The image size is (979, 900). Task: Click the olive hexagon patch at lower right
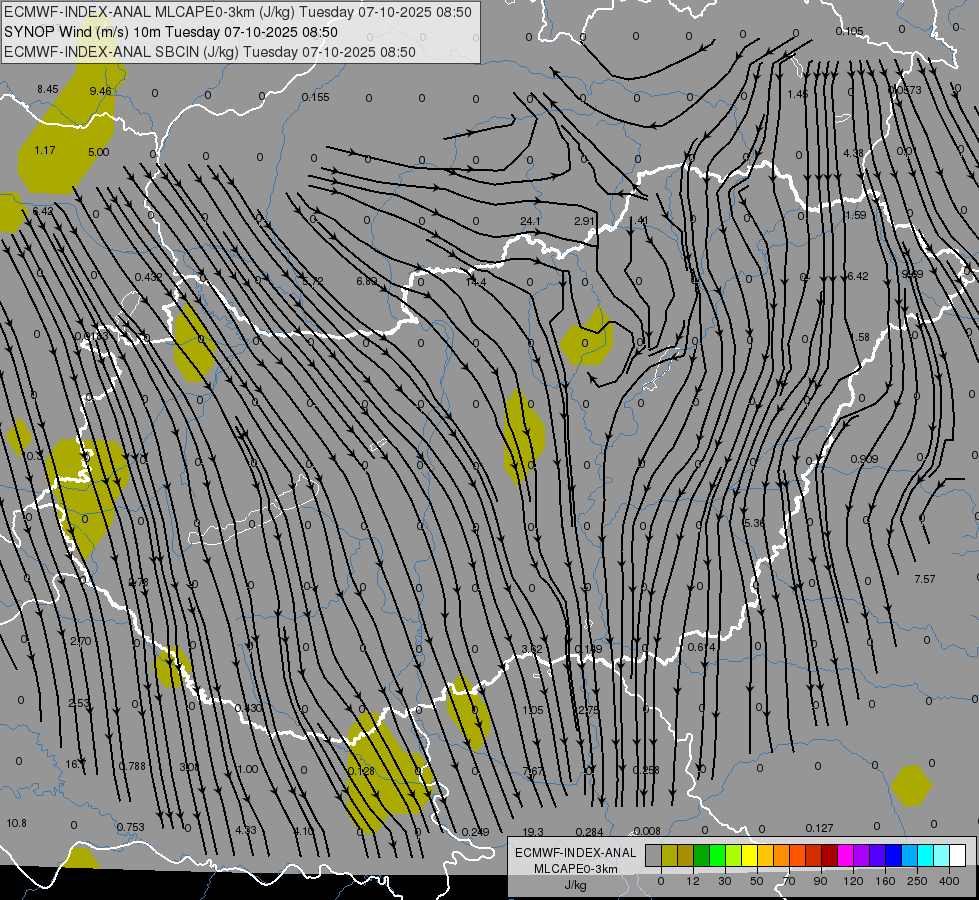pyautogui.click(x=911, y=785)
